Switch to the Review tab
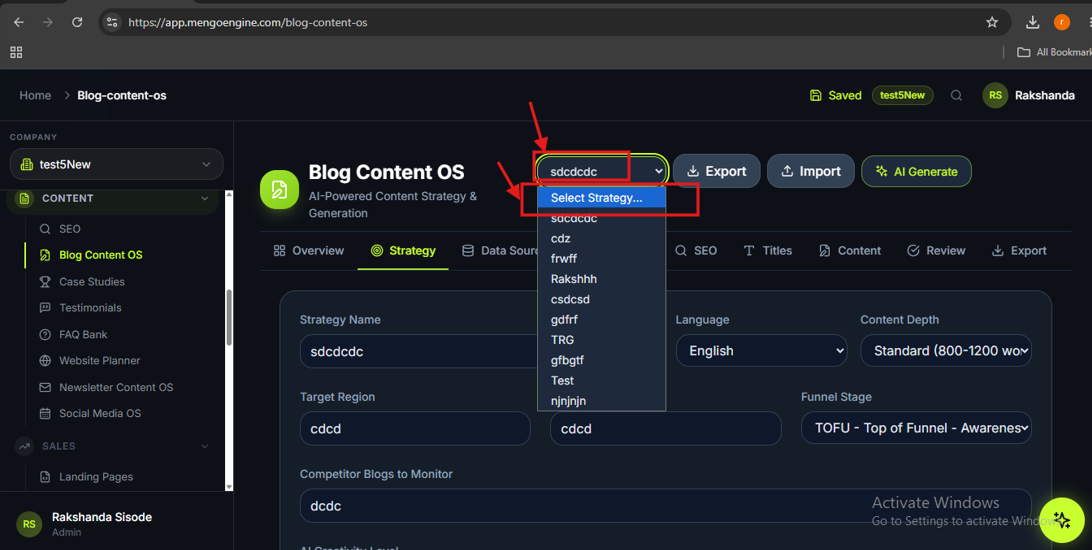The width and height of the screenshot is (1092, 550). tap(936, 251)
